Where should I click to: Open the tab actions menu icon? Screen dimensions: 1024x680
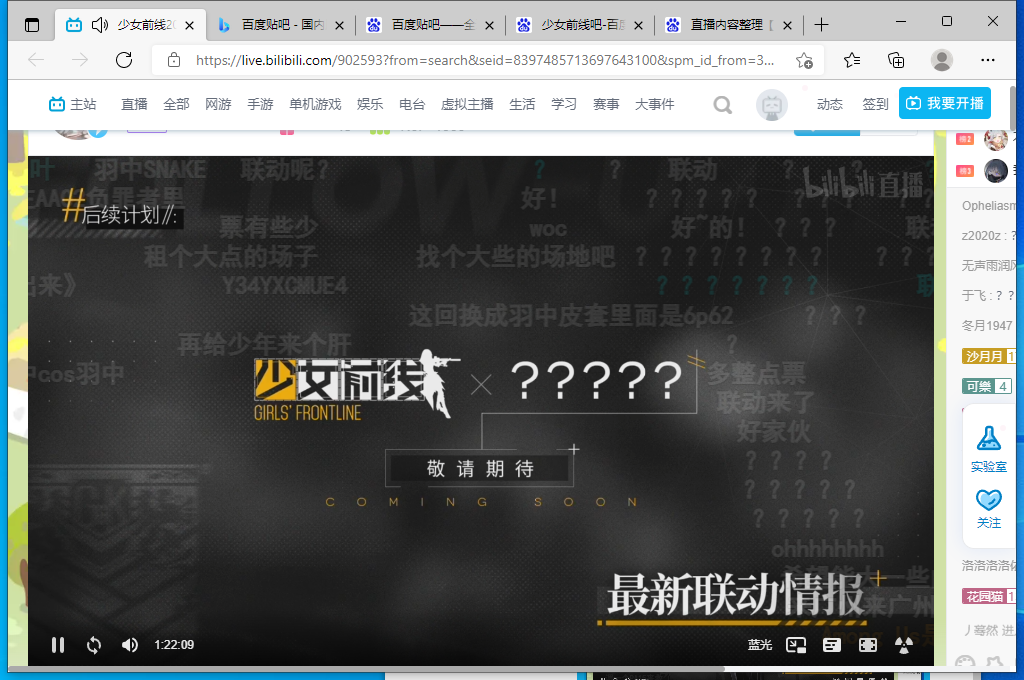(x=31, y=25)
